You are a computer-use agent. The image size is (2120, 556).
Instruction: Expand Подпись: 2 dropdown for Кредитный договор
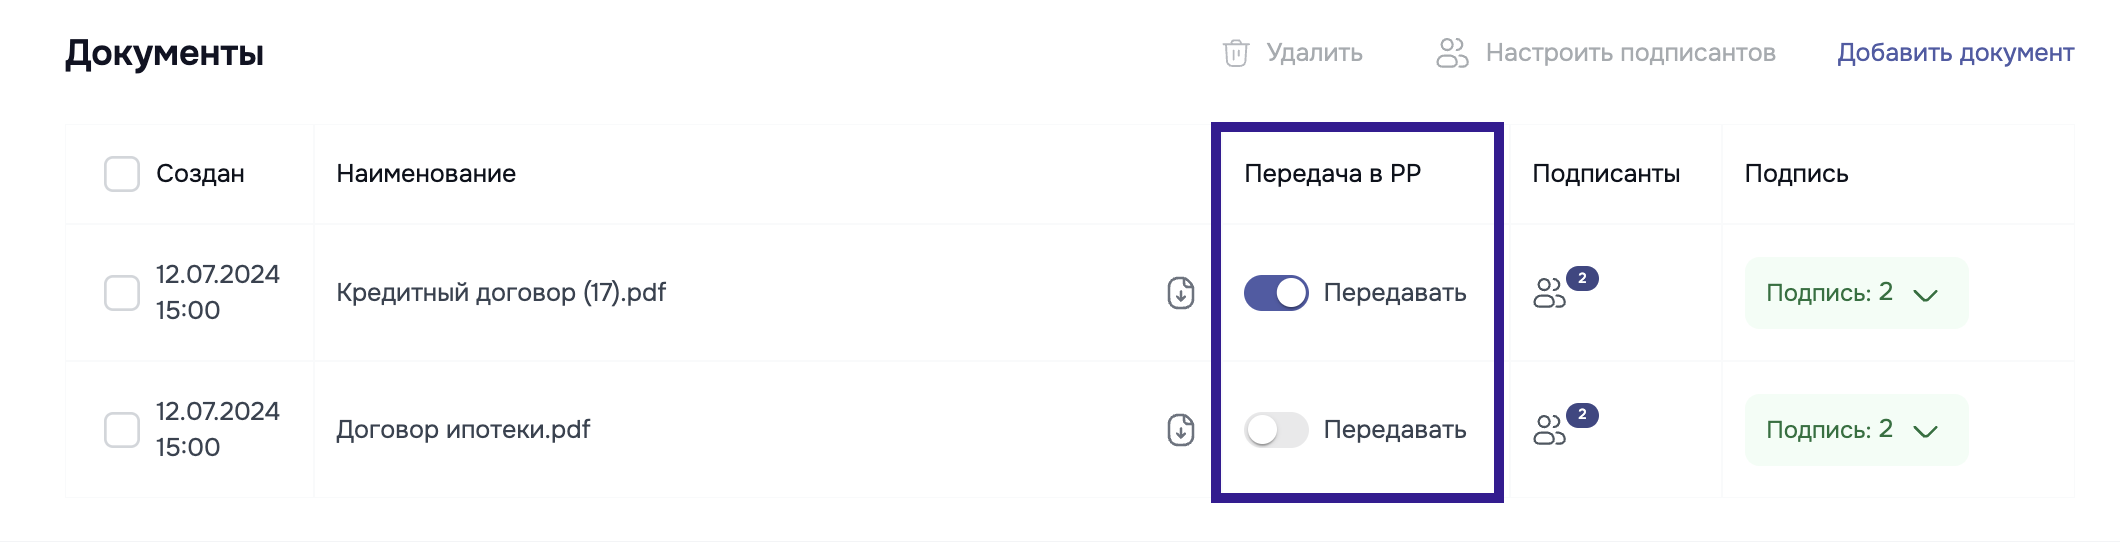(x=1855, y=293)
